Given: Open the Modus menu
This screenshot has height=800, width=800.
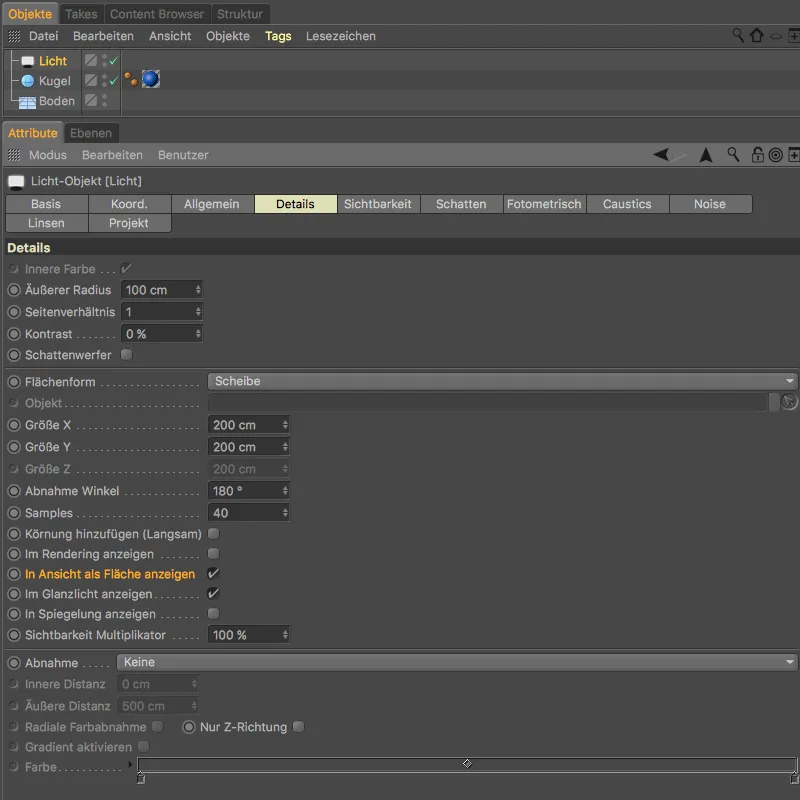Looking at the screenshot, I should (x=47, y=155).
